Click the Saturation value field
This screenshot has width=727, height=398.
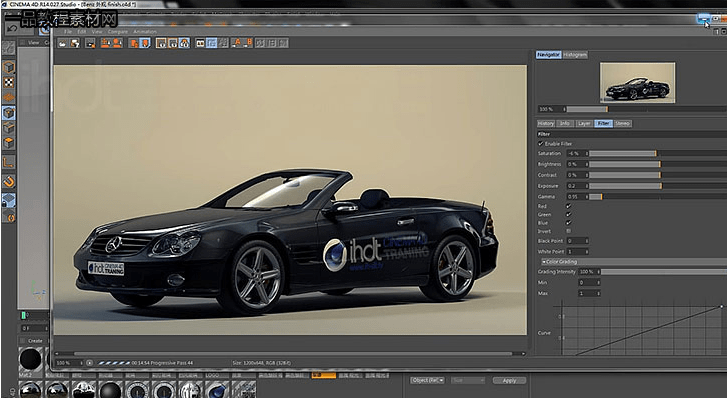coord(577,154)
